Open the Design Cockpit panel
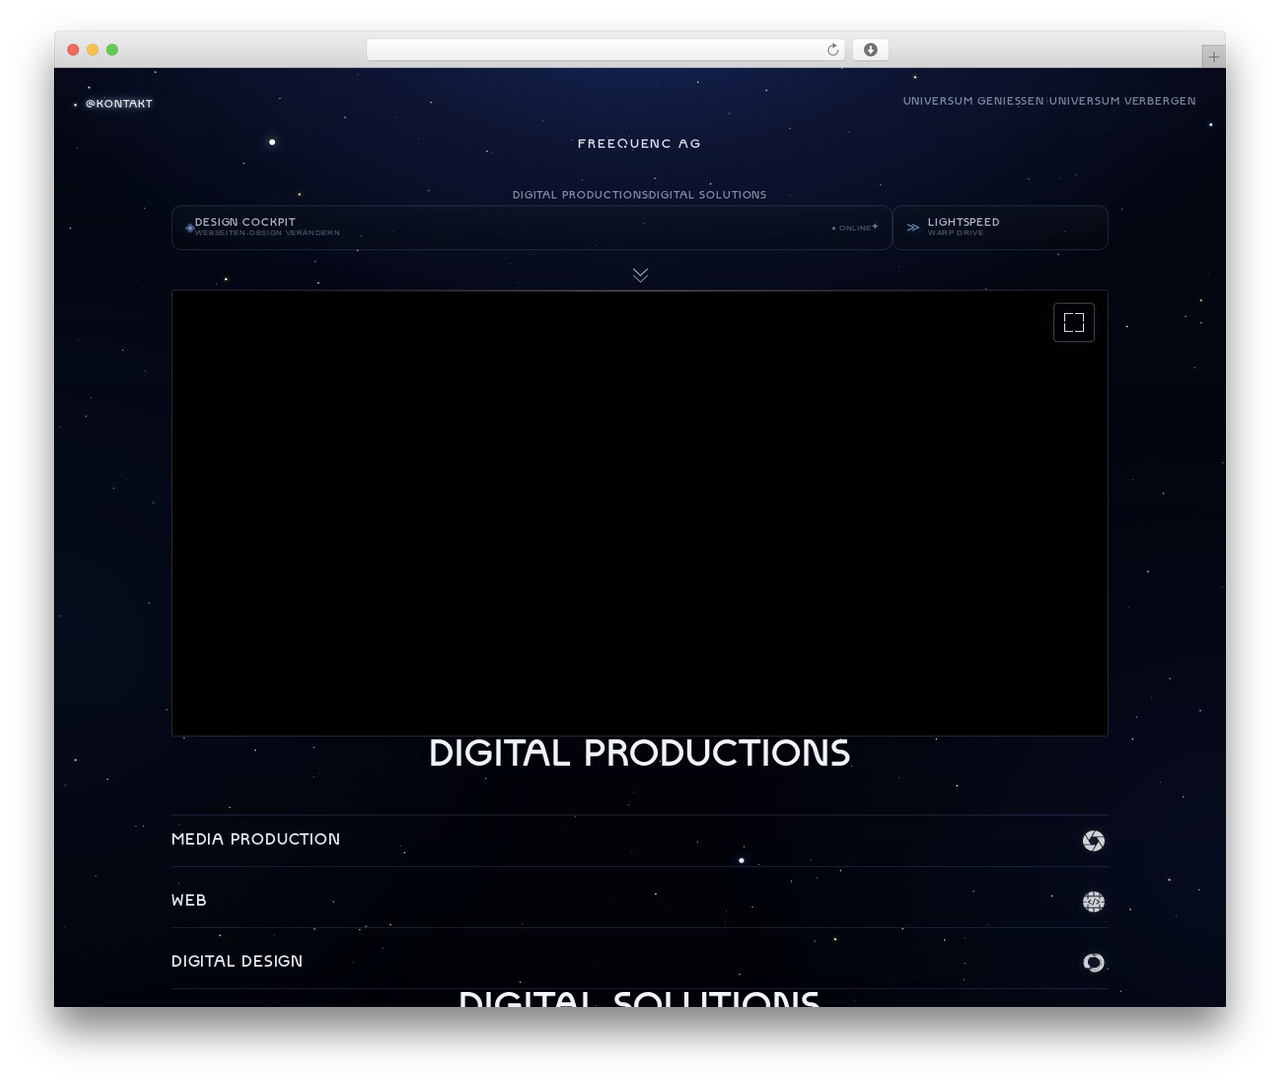This screenshot has width=1280, height=1084. click(x=531, y=227)
